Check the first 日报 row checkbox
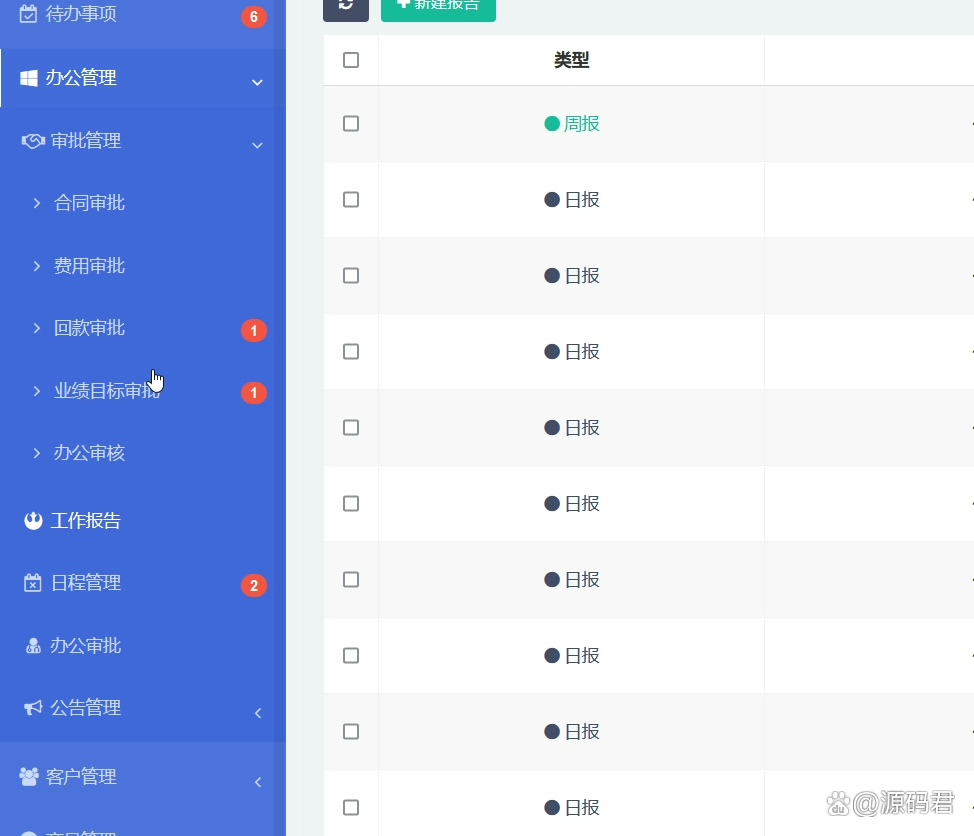This screenshot has width=974, height=836. 351,199
